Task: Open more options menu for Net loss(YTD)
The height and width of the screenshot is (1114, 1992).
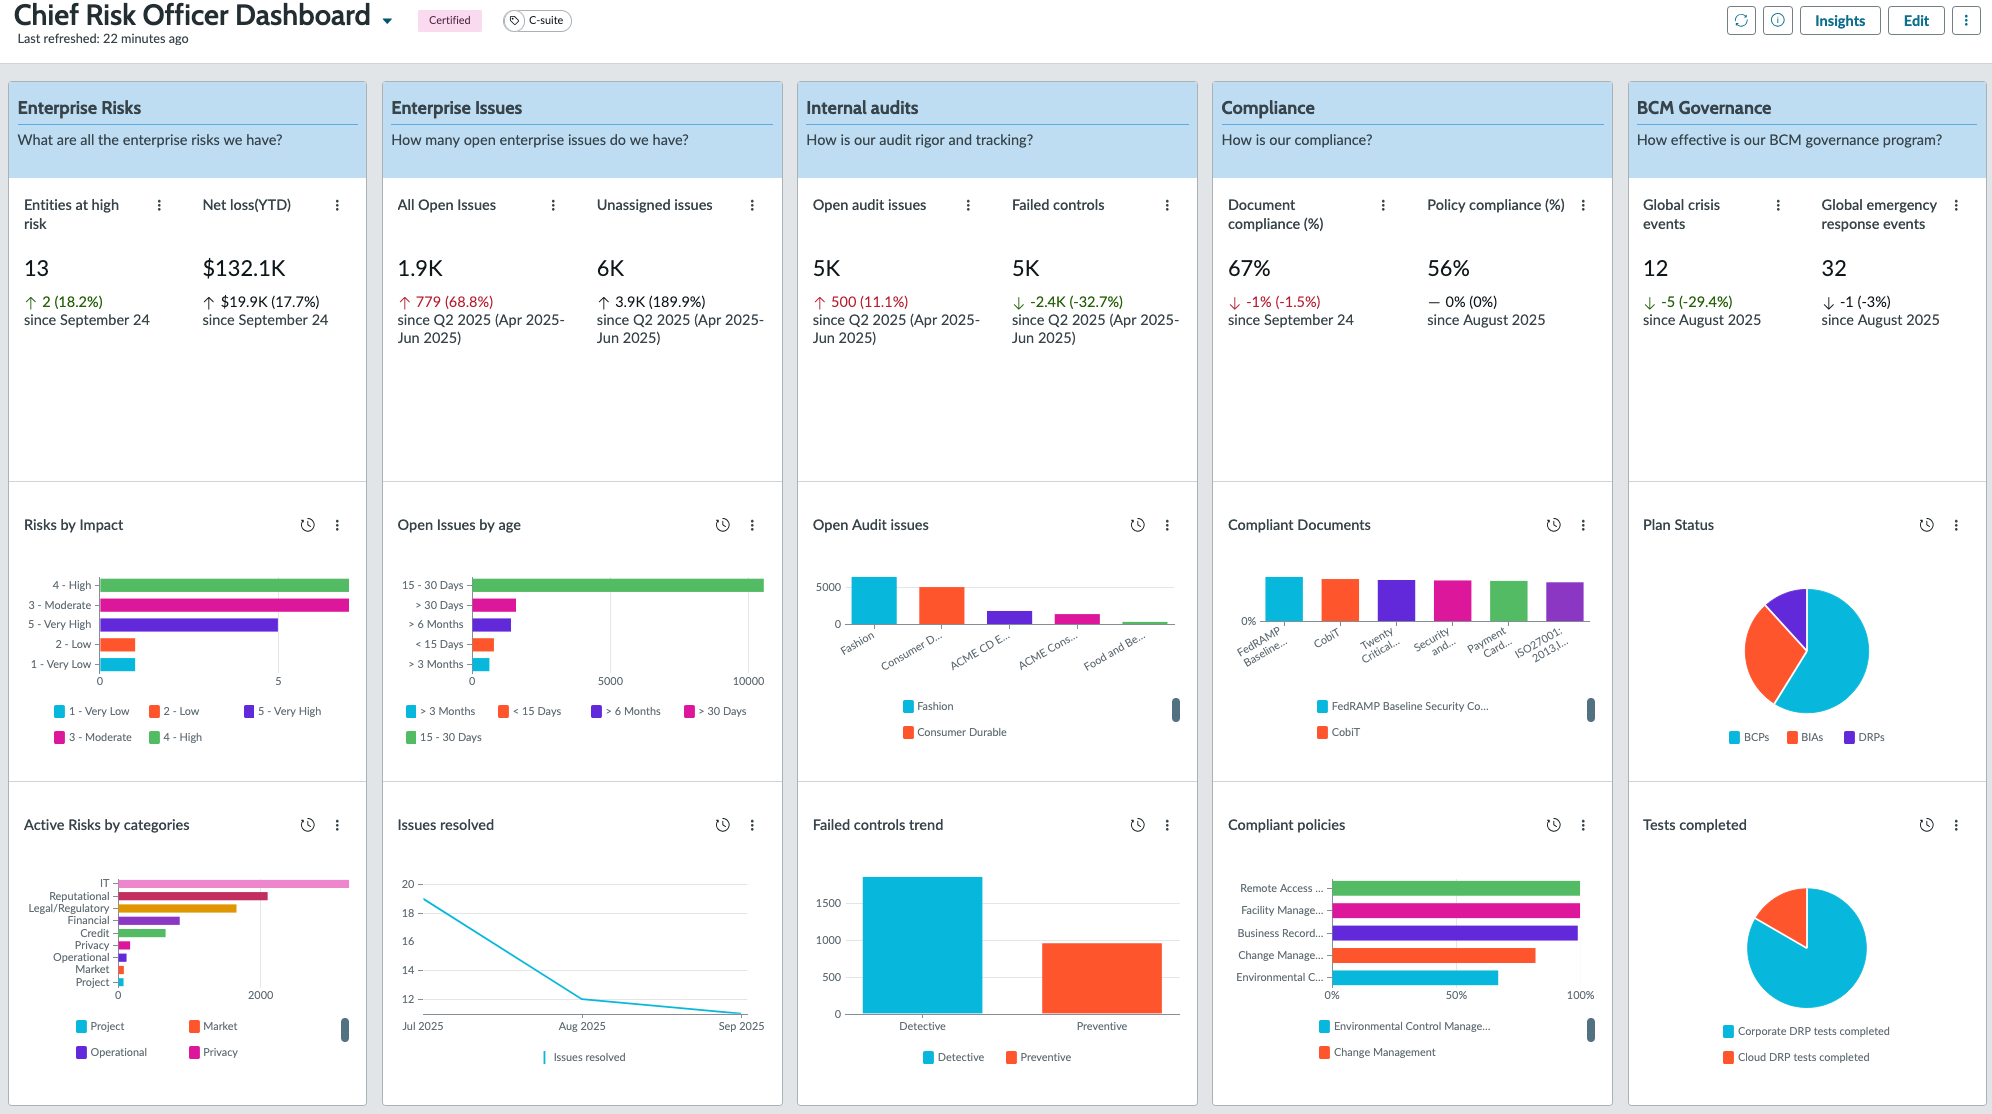Action: [337, 205]
